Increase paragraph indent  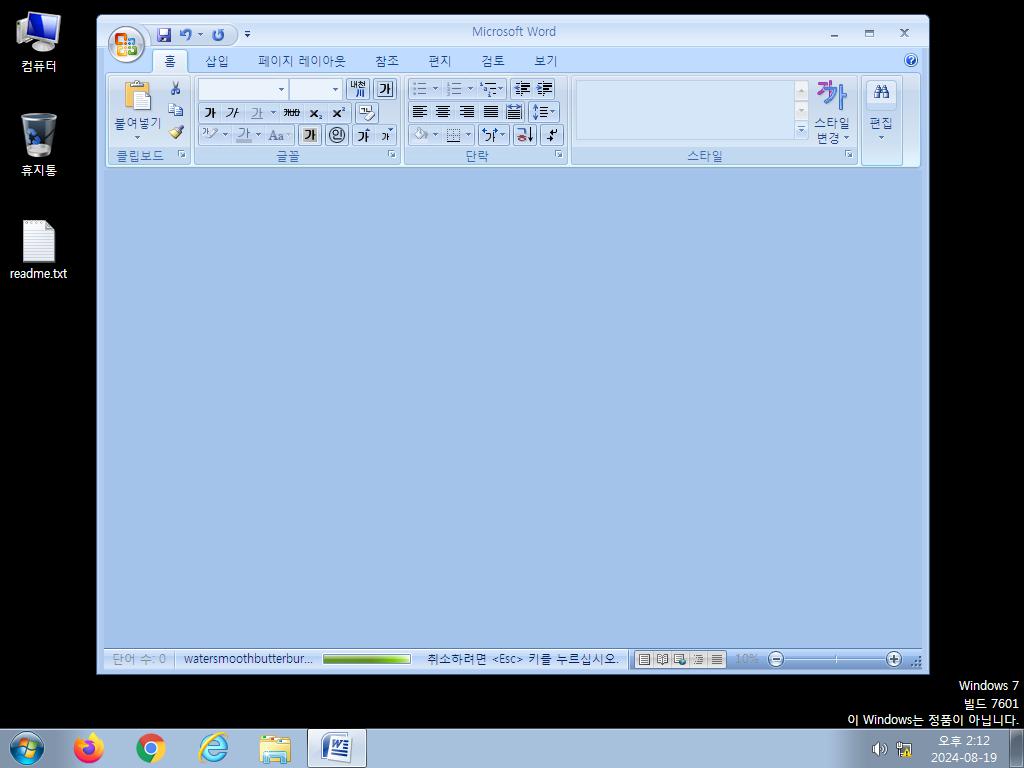point(544,88)
